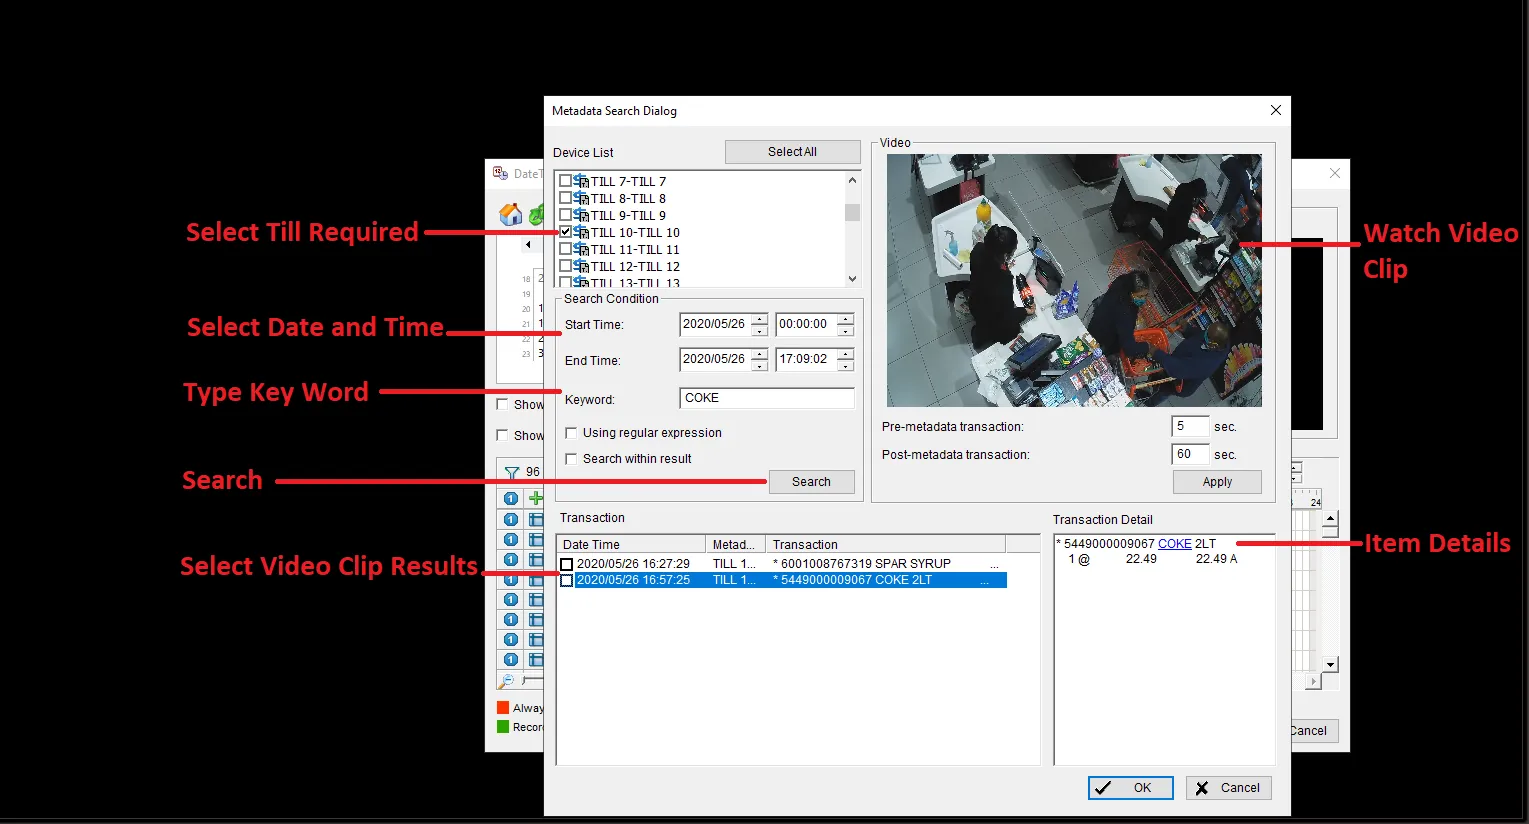Click the Date Time column header
This screenshot has height=824, width=1529.
pyautogui.click(x=631, y=544)
